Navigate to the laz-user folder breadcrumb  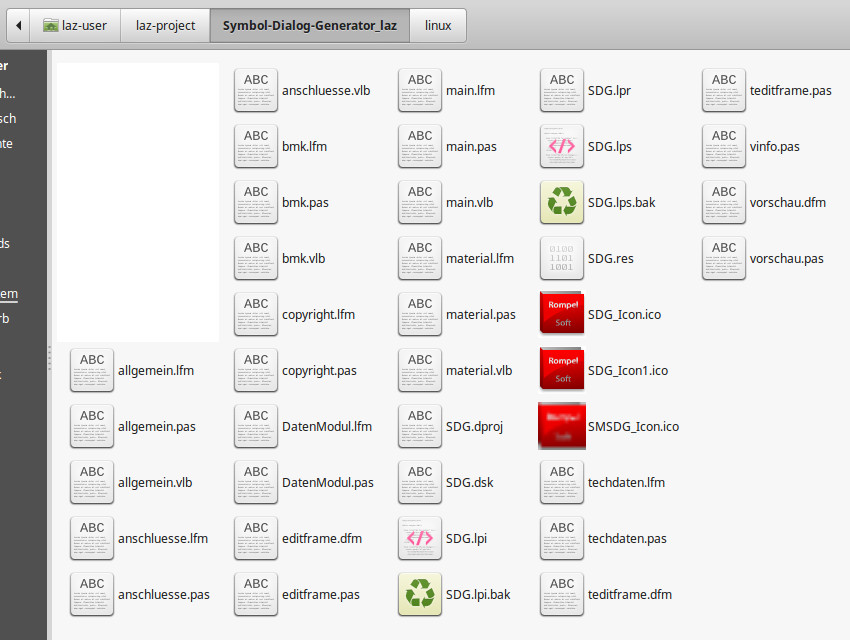click(x=76, y=25)
